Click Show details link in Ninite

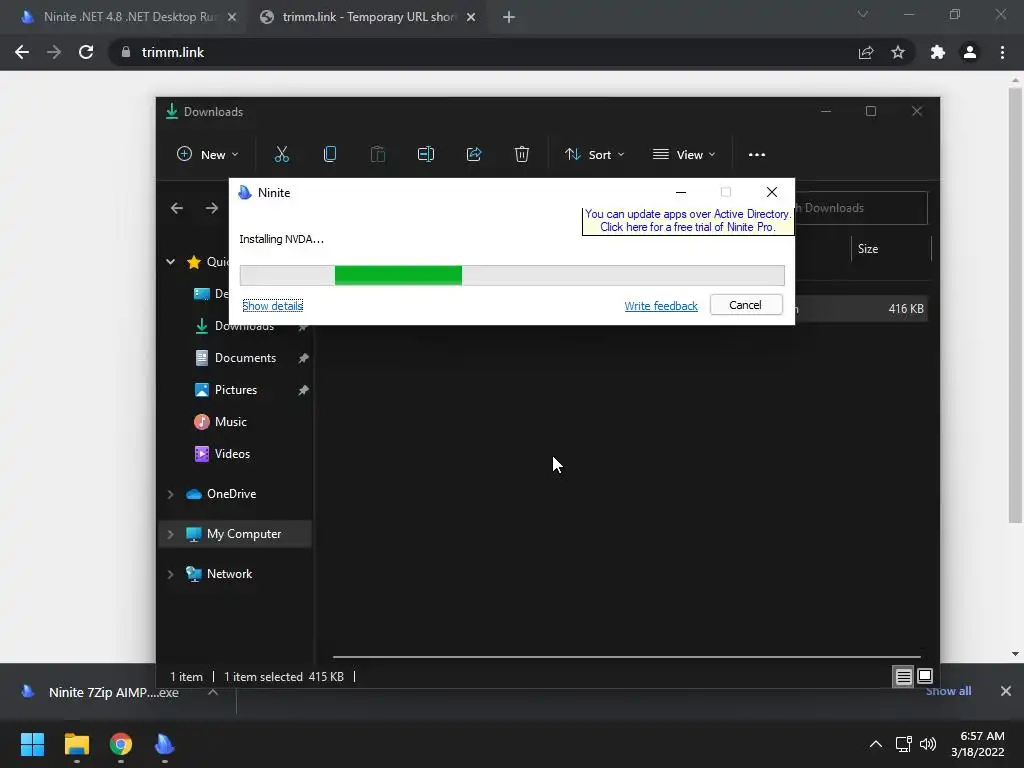(x=272, y=306)
